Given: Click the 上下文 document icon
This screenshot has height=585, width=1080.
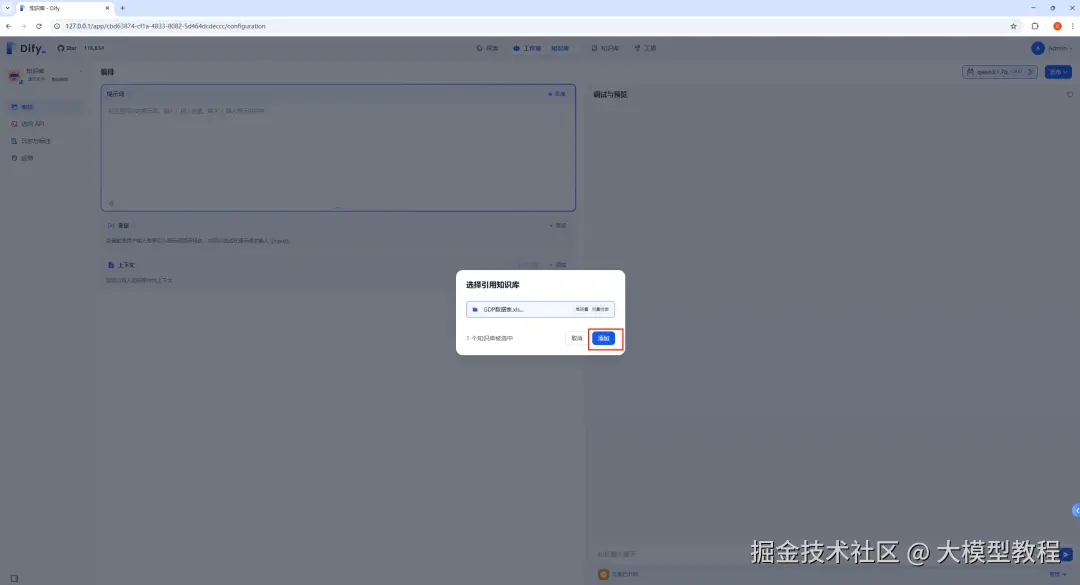Looking at the screenshot, I should [x=111, y=265].
